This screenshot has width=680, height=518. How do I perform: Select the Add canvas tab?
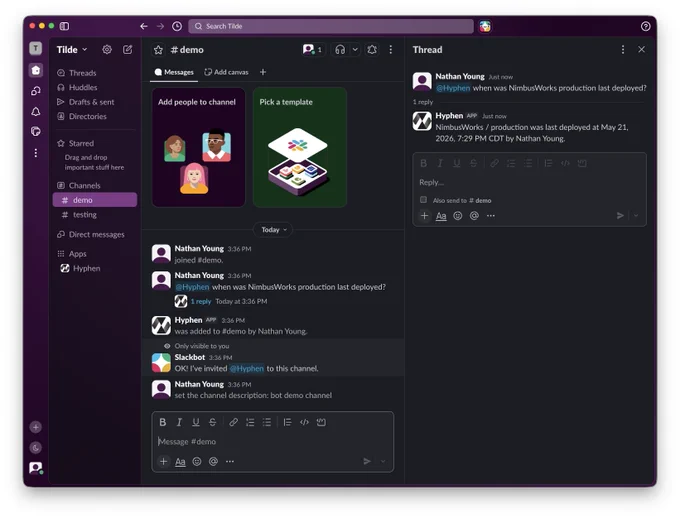tap(226, 72)
